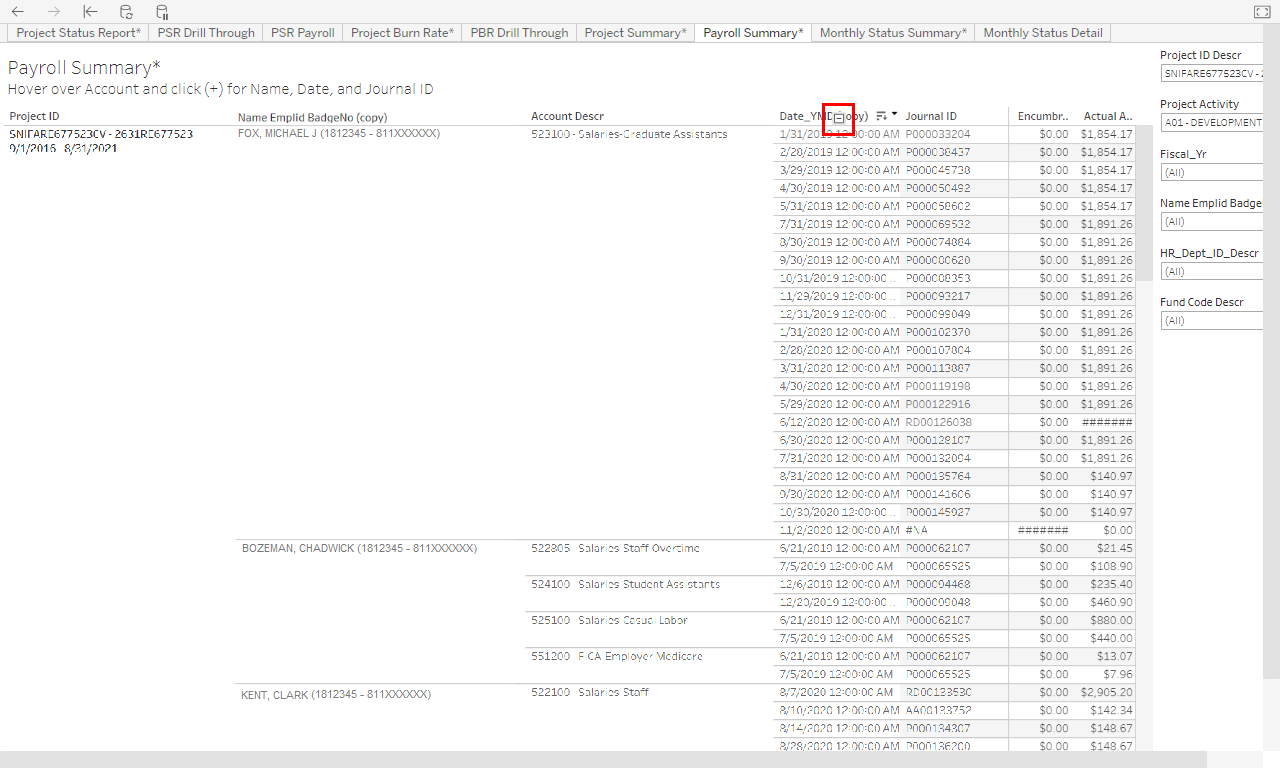Screen dimensions: 1280x768
Task: Click the #NA journal ID cell
Action: 918,530
